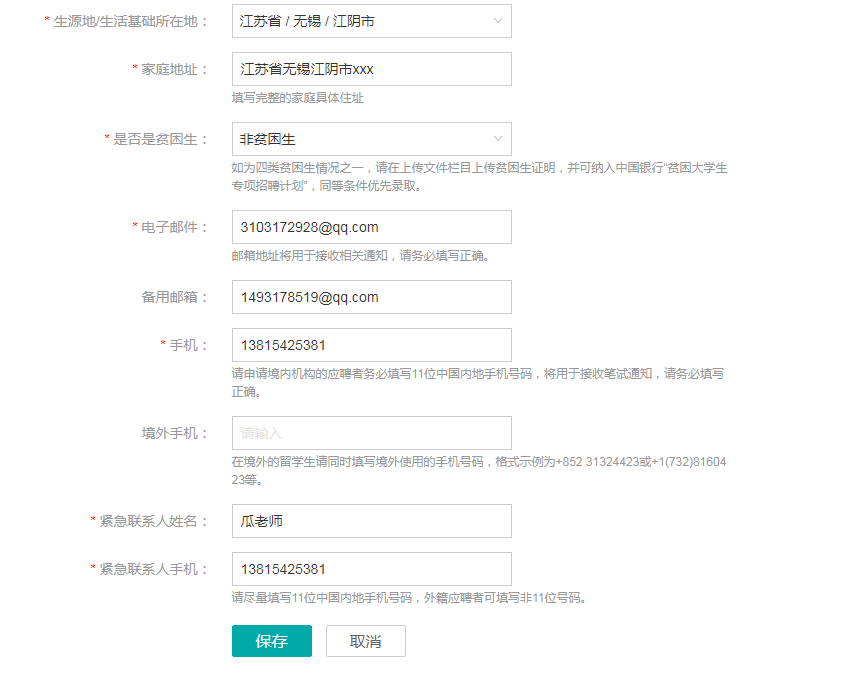Click the 紧急联系人姓名 label
The image size is (841, 695).
153,521
